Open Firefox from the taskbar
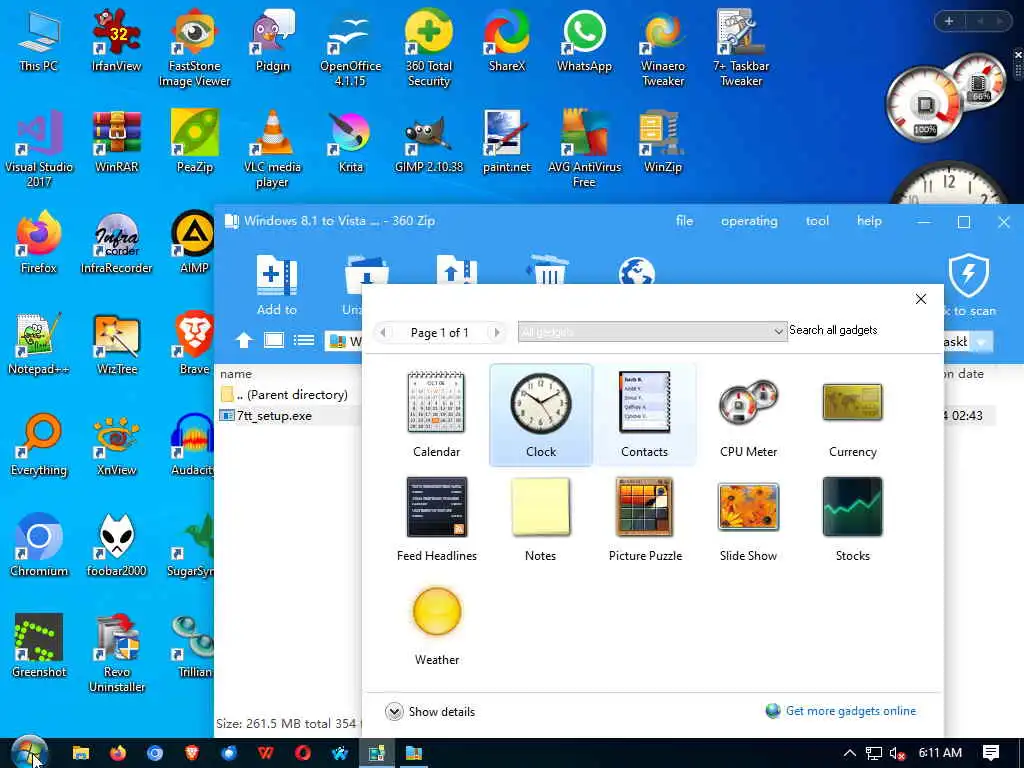This screenshot has width=1024, height=768. click(118, 753)
